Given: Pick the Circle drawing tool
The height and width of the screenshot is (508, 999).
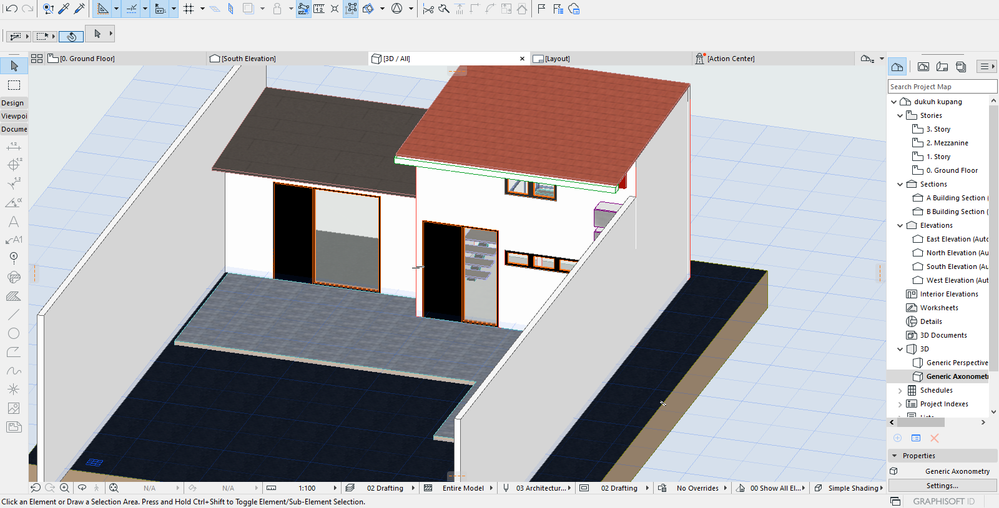Looking at the screenshot, I should 14,333.
